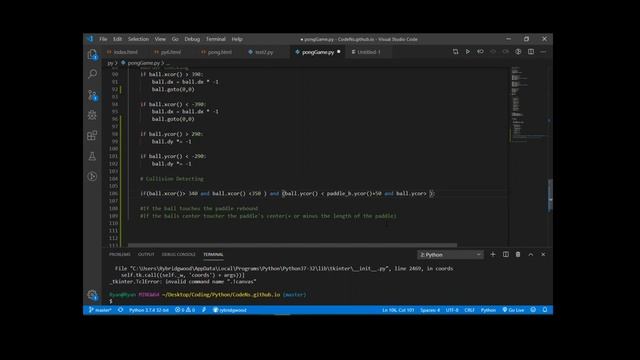Split the editor with the split icon
This screenshot has width=640, height=360.
pyautogui.click(x=531, y=52)
